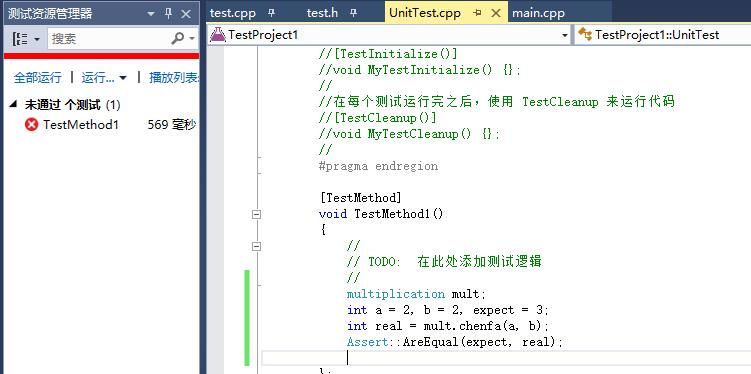Pin the test.h tab
Screen dimensions: 751x374
click(x=353, y=13)
